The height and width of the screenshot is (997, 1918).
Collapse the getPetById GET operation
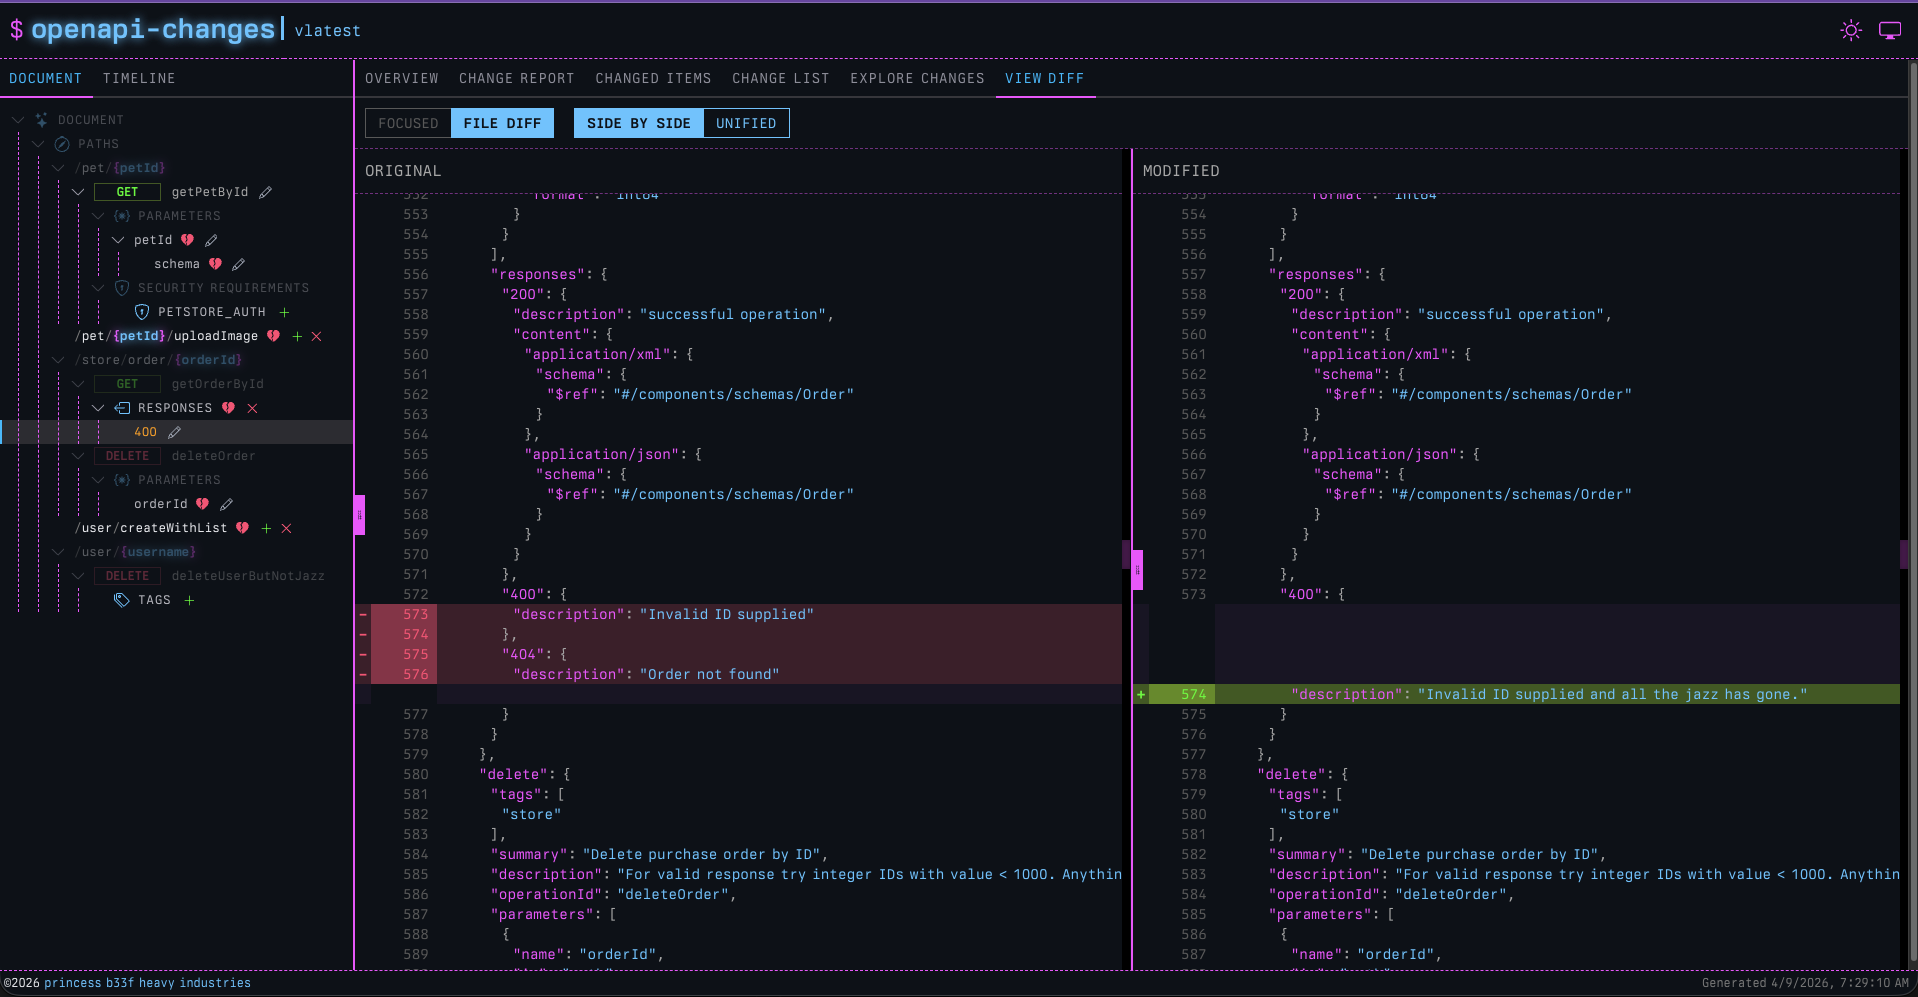(78, 192)
